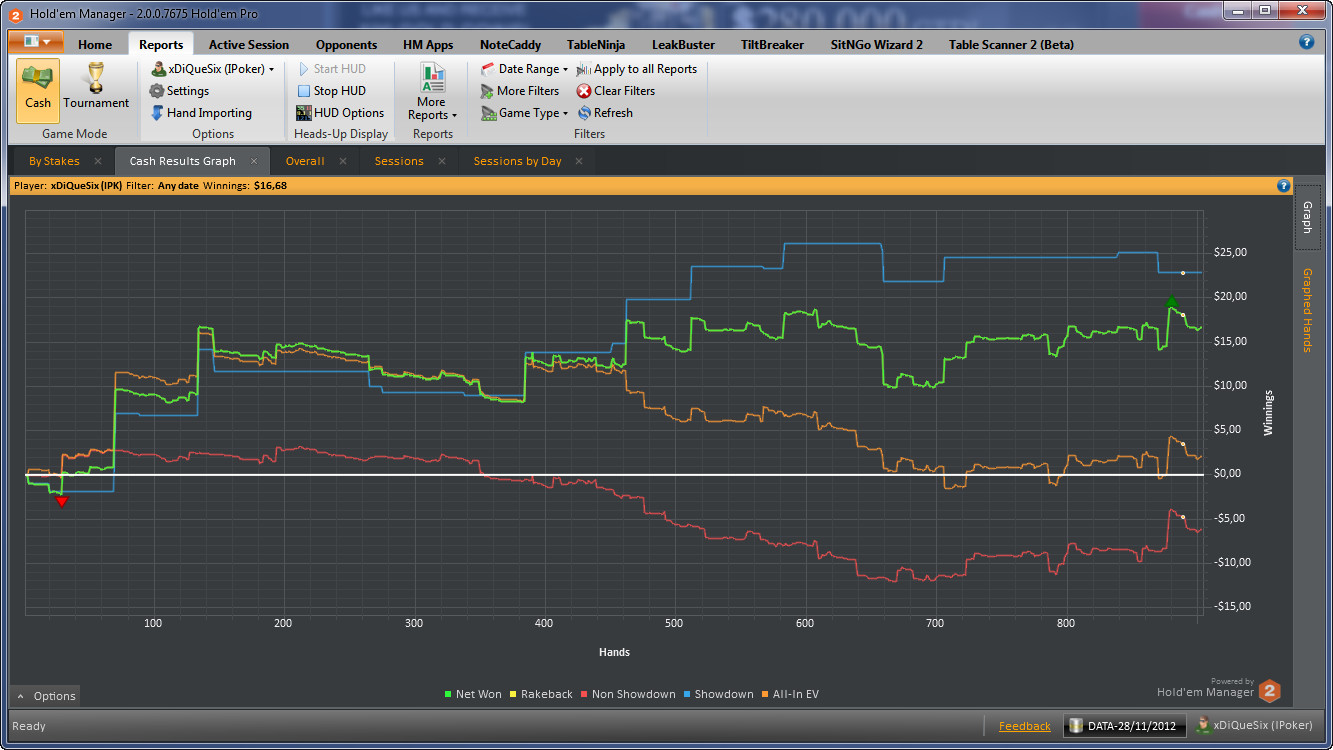Open the More Reports chart icon
The height and width of the screenshot is (750, 1333).
tap(433, 78)
